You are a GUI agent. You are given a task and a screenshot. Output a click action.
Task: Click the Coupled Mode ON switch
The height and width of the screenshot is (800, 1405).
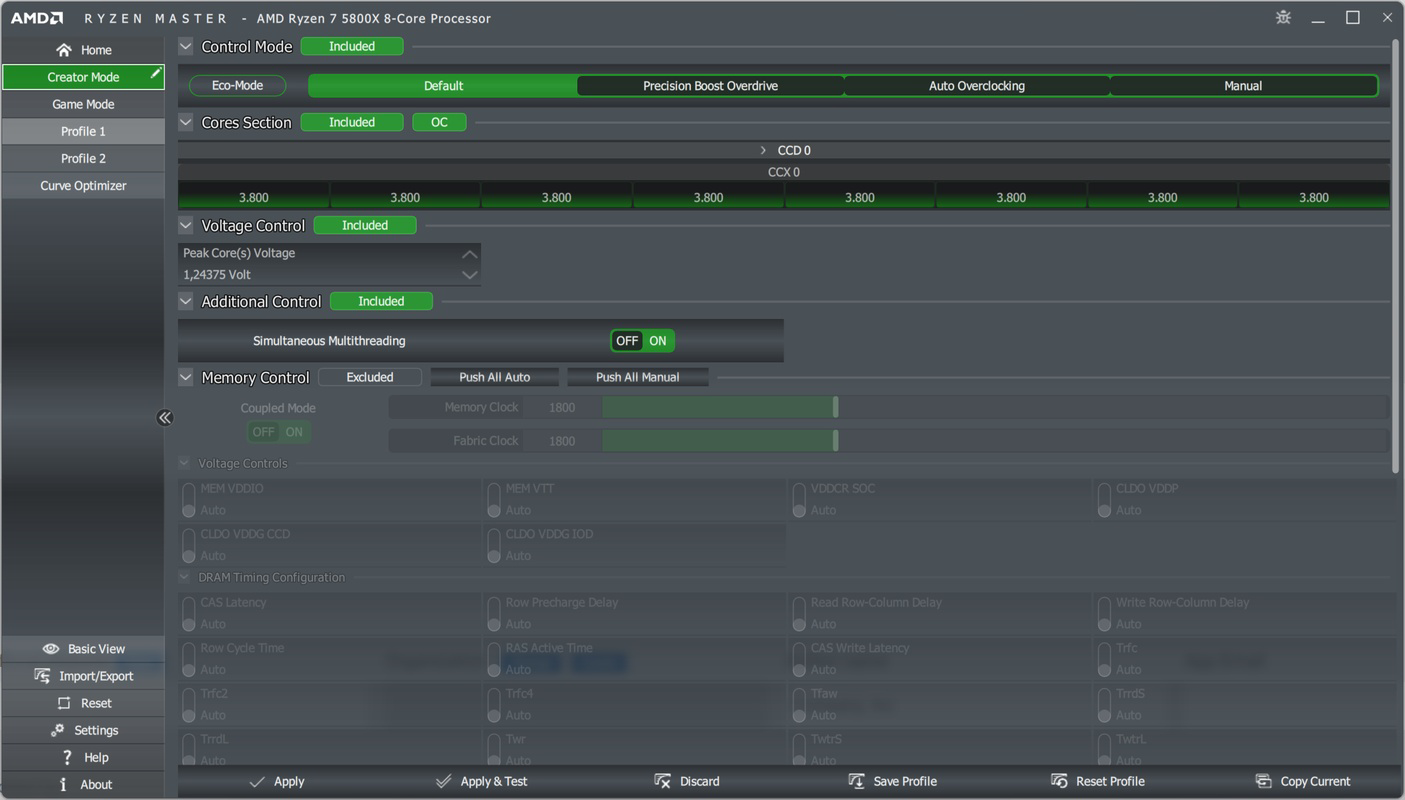click(x=294, y=432)
